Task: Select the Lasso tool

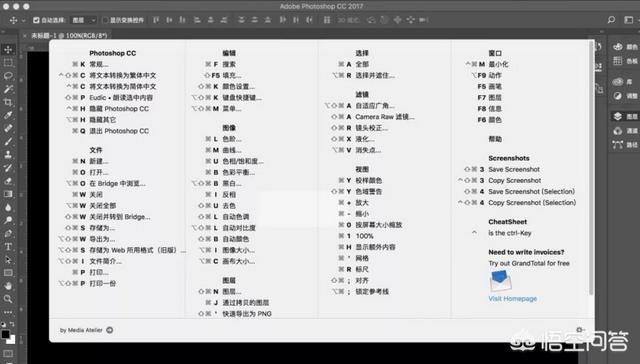Action: tap(8, 76)
